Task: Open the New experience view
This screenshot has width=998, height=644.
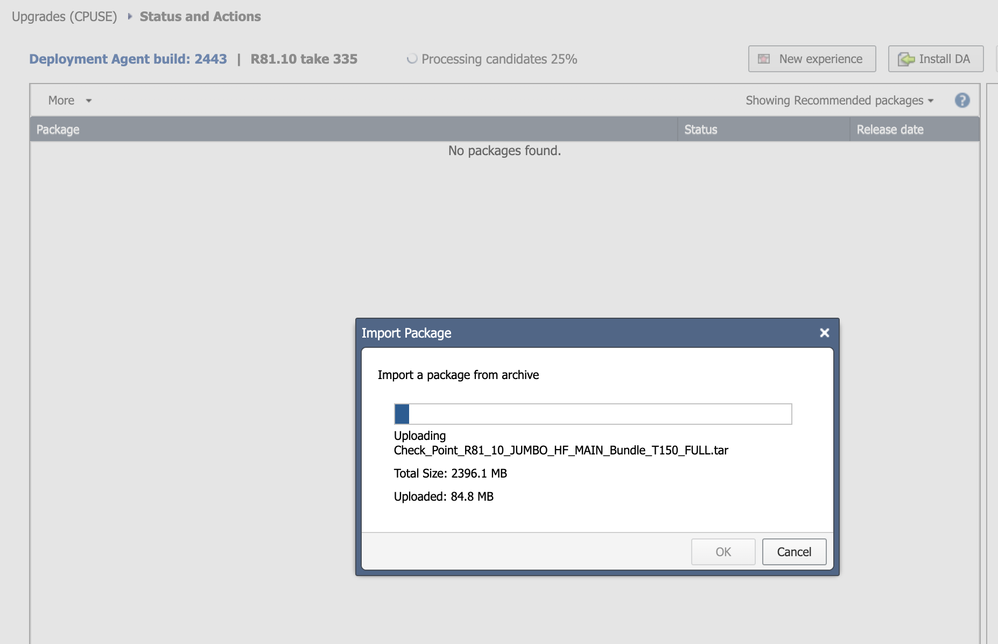Action: point(812,59)
